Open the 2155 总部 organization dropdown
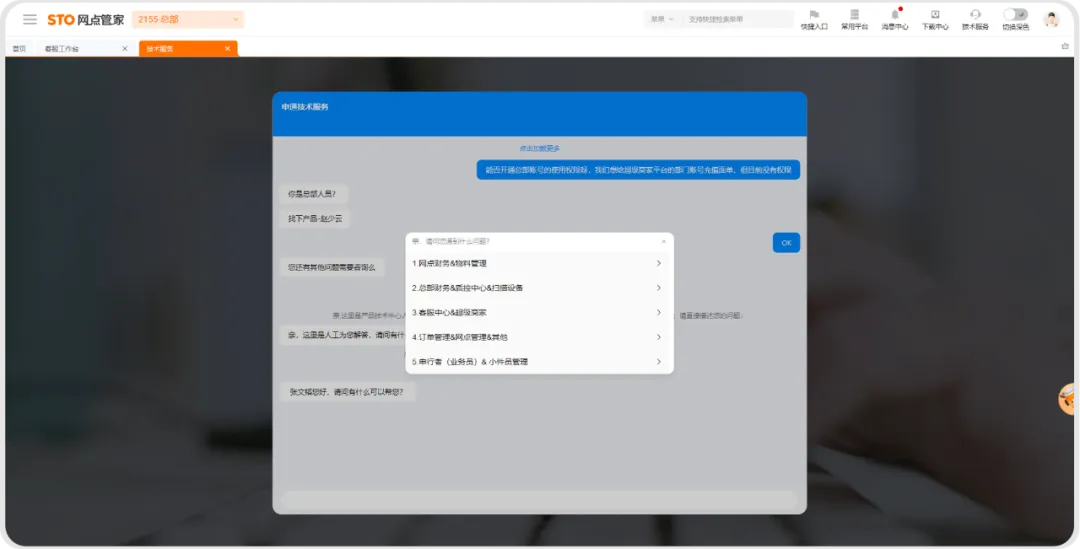Screen dimensions: 1080x549 (x=188, y=19)
